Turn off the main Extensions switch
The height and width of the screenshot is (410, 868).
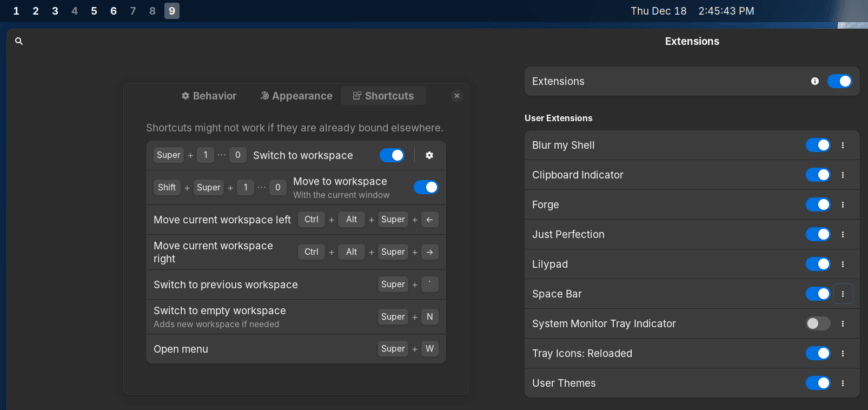pyautogui.click(x=839, y=81)
